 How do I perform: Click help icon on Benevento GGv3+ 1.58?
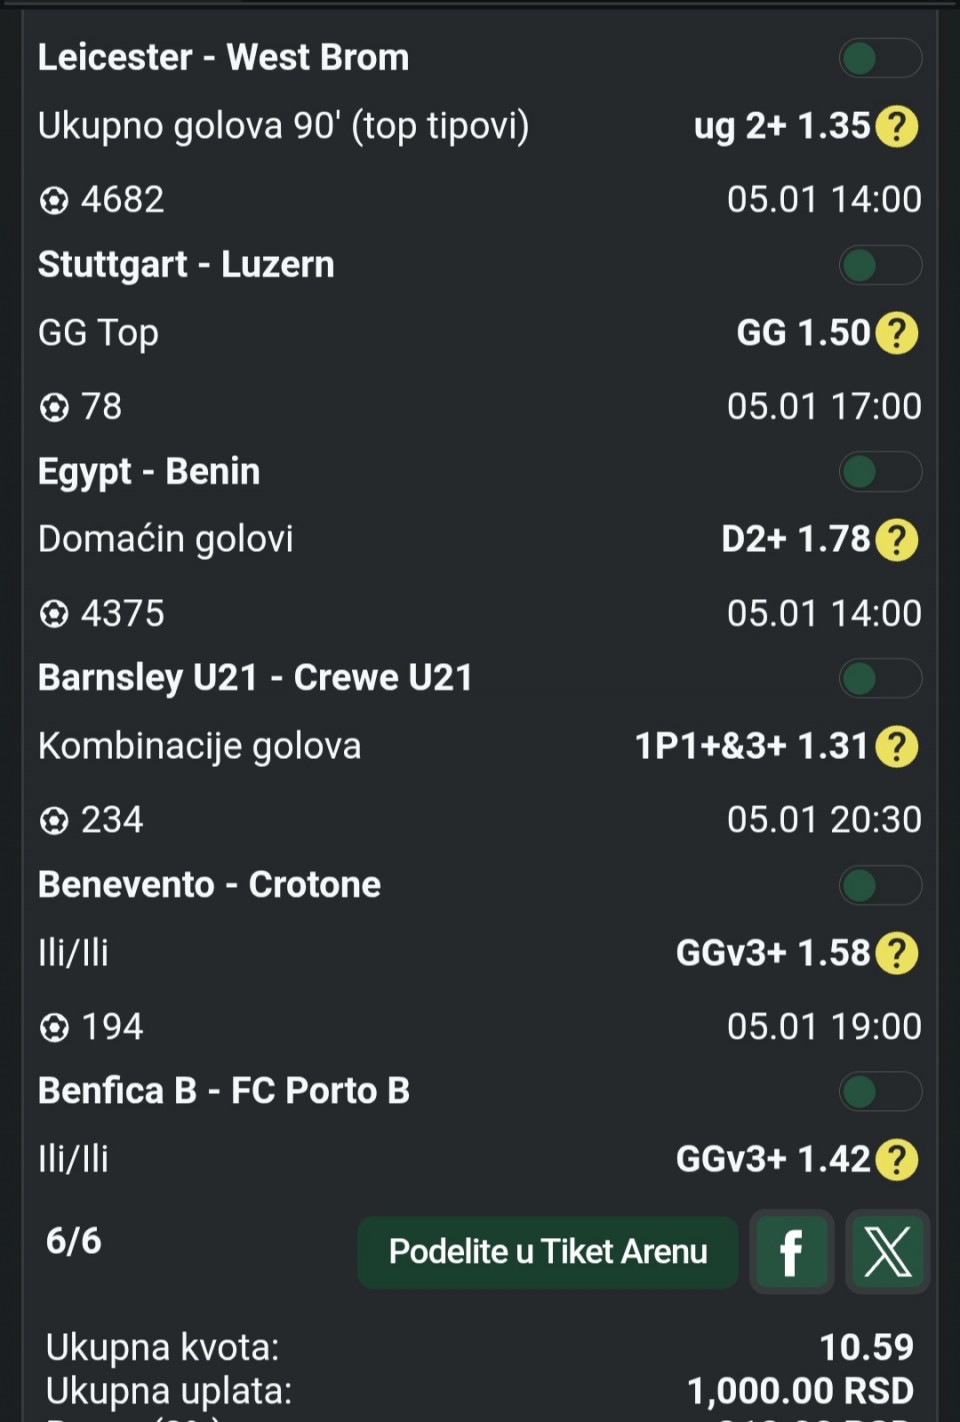[896, 953]
